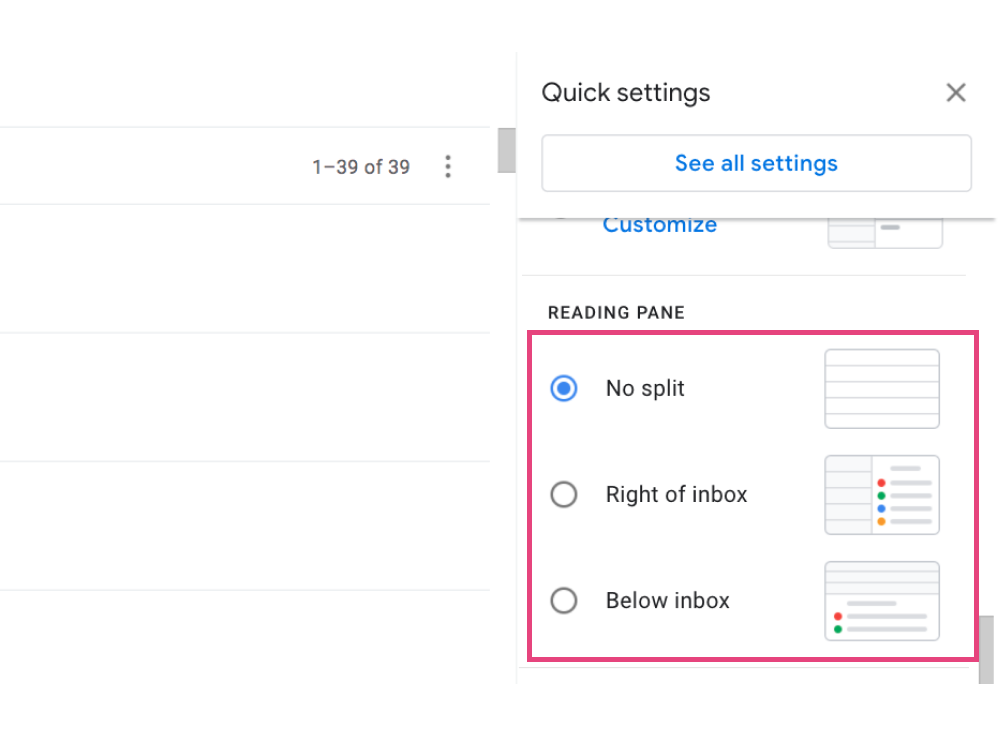Click the X icon on Quick settings

(956, 92)
